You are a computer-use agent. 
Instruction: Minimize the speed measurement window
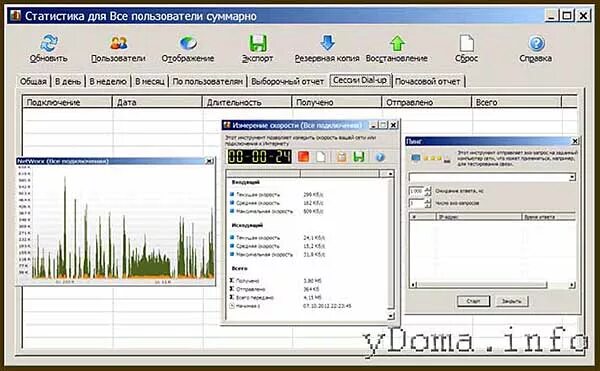[x=374, y=125]
